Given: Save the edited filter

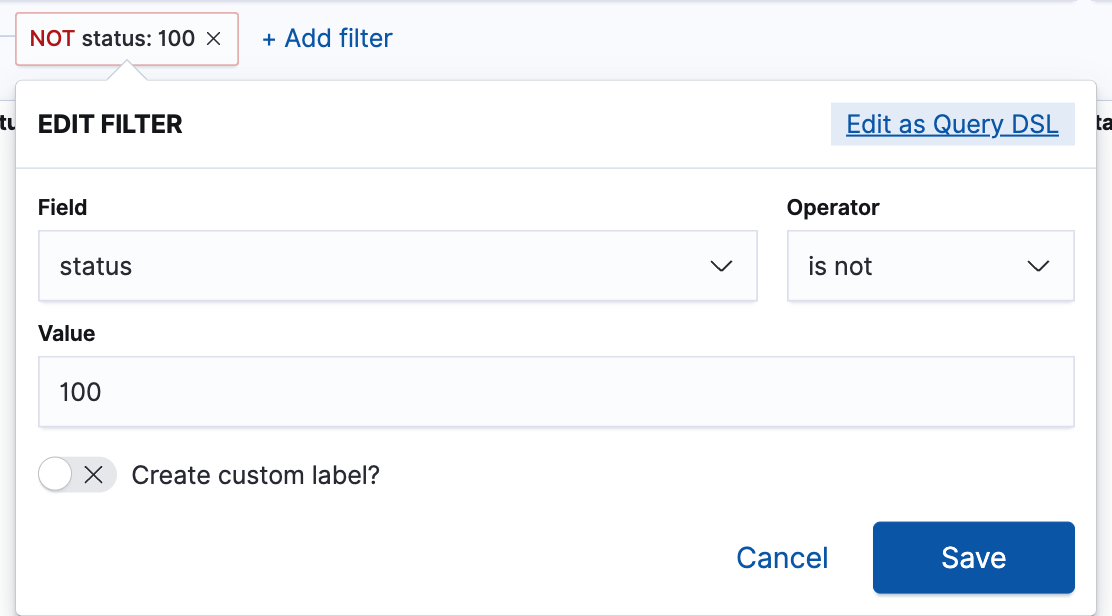Looking at the screenshot, I should pos(973,558).
